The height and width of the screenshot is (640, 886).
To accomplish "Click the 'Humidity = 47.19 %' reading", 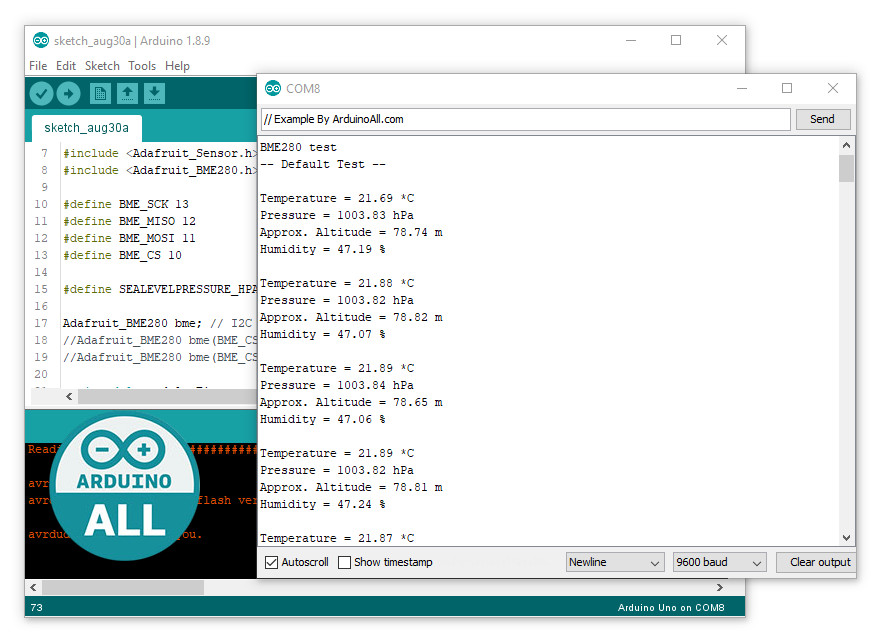I will click(323, 249).
